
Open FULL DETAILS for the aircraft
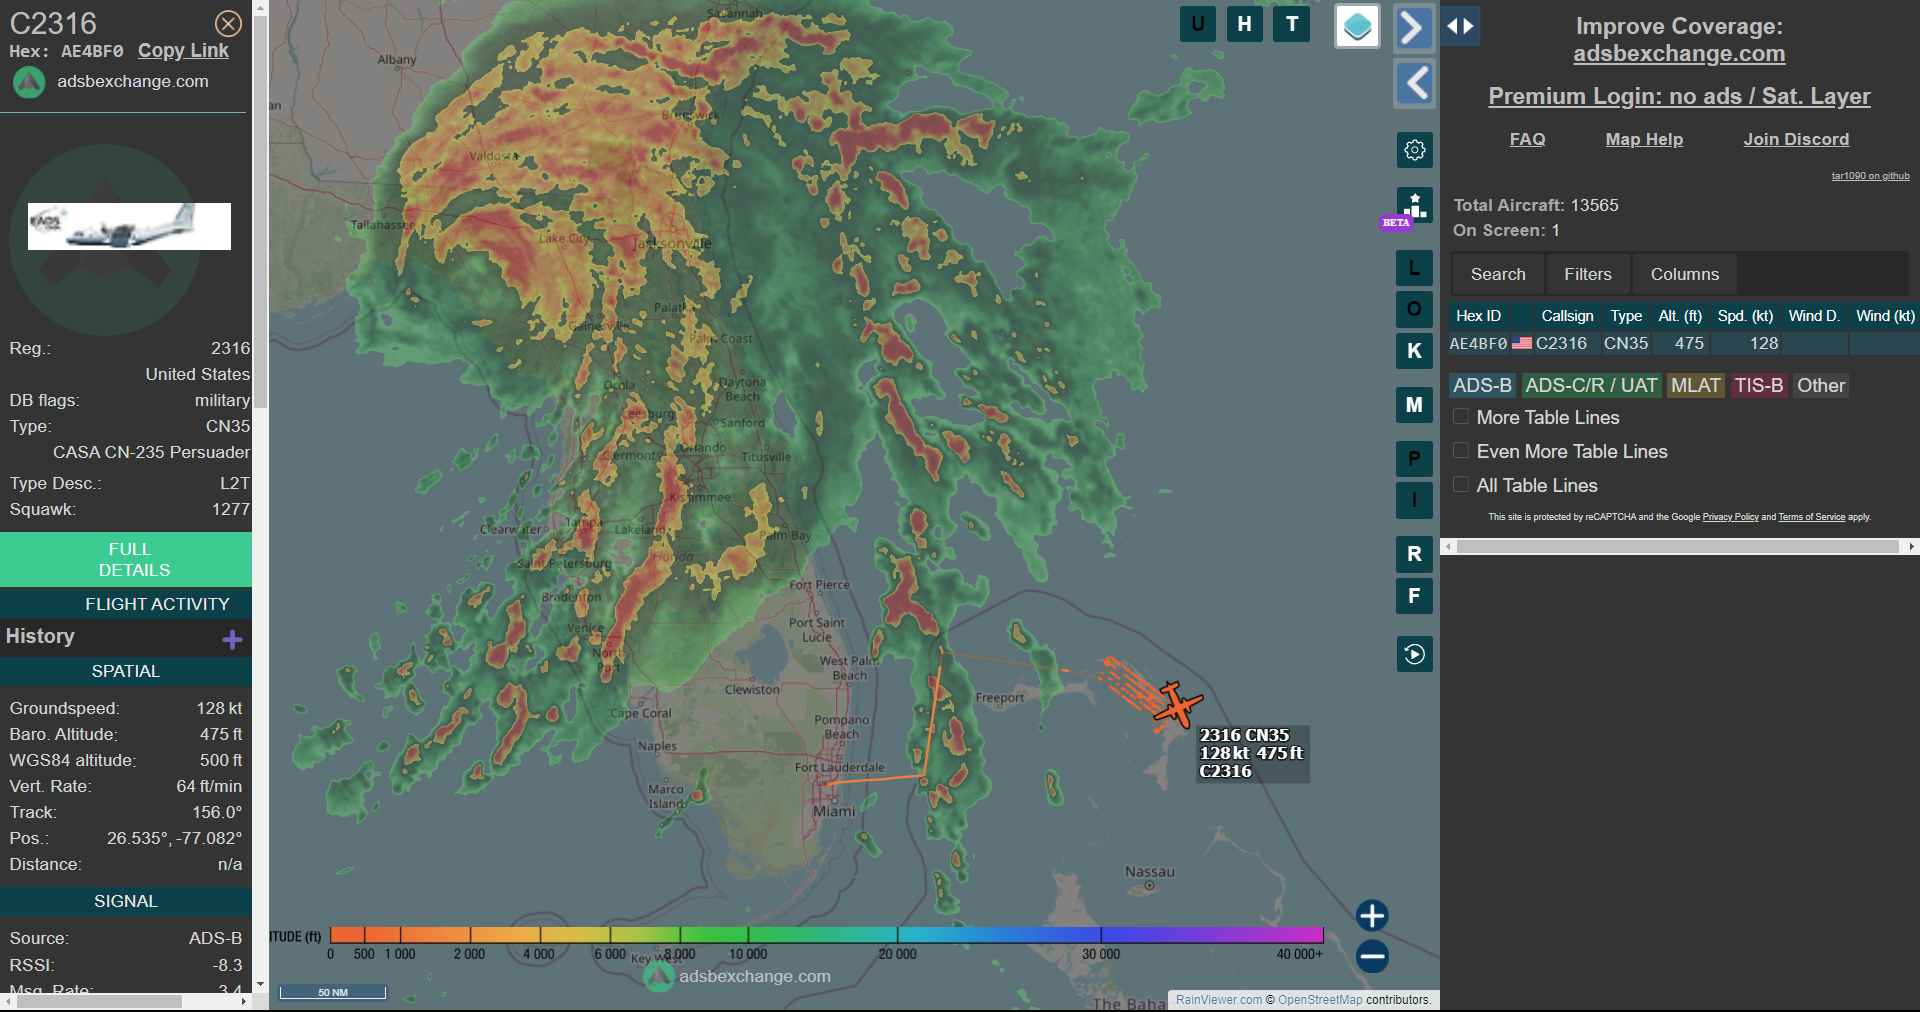coord(126,559)
